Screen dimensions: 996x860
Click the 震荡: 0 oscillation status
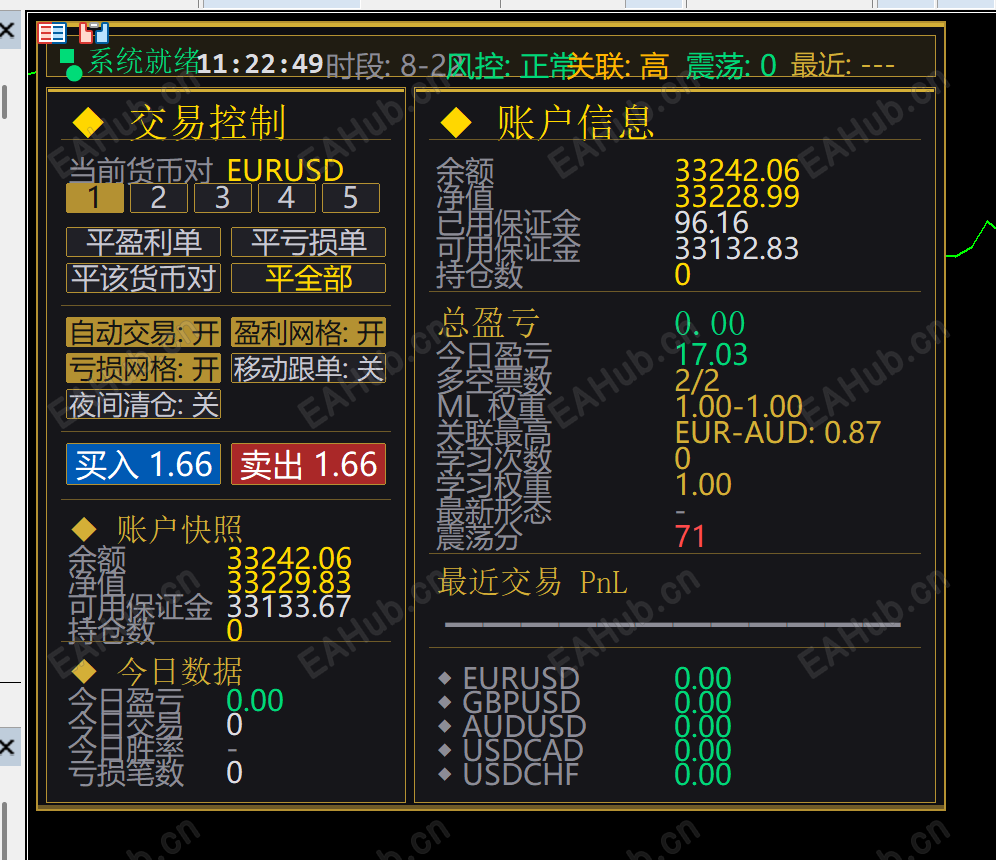point(731,65)
